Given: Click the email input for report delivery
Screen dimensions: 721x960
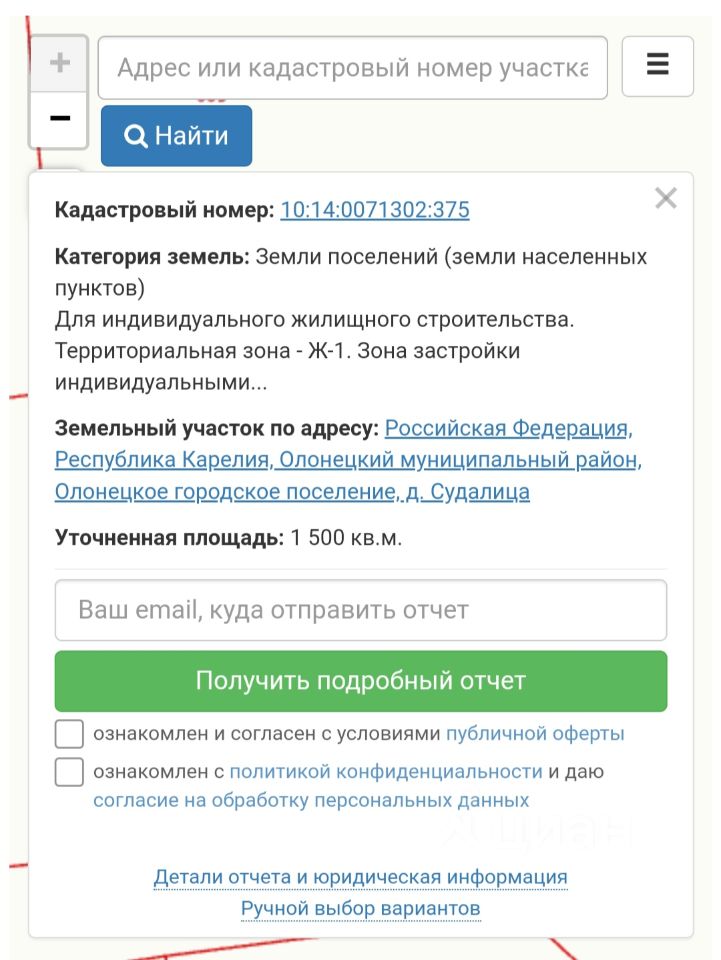Looking at the screenshot, I should (360, 610).
